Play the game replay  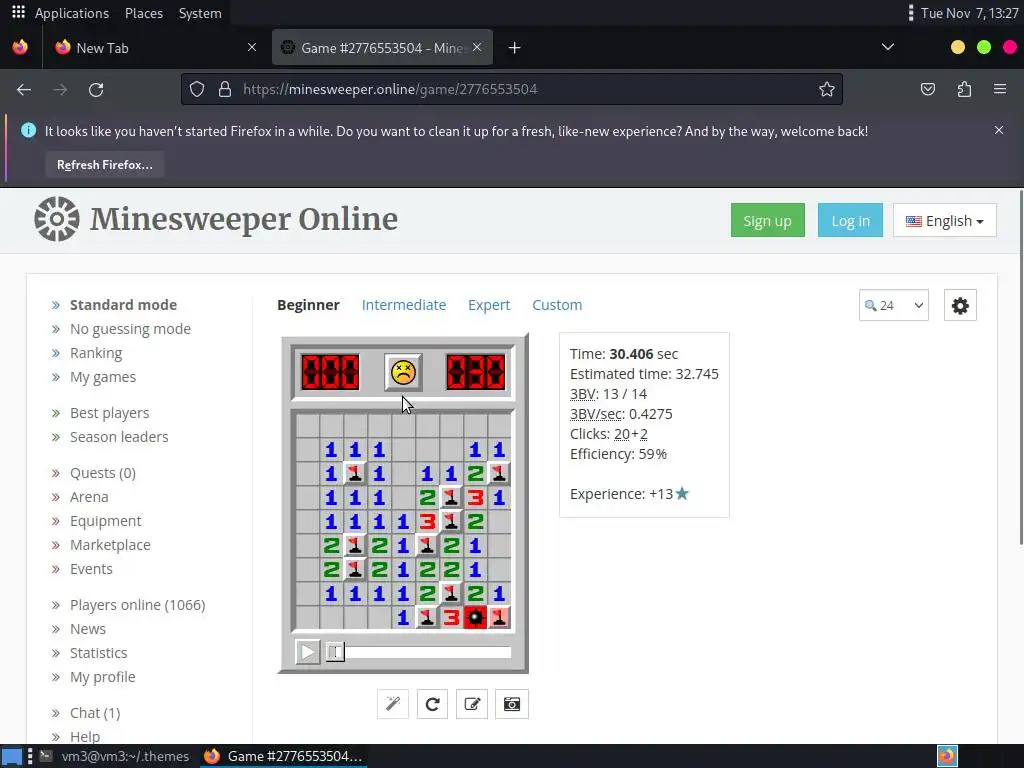tap(308, 652)
